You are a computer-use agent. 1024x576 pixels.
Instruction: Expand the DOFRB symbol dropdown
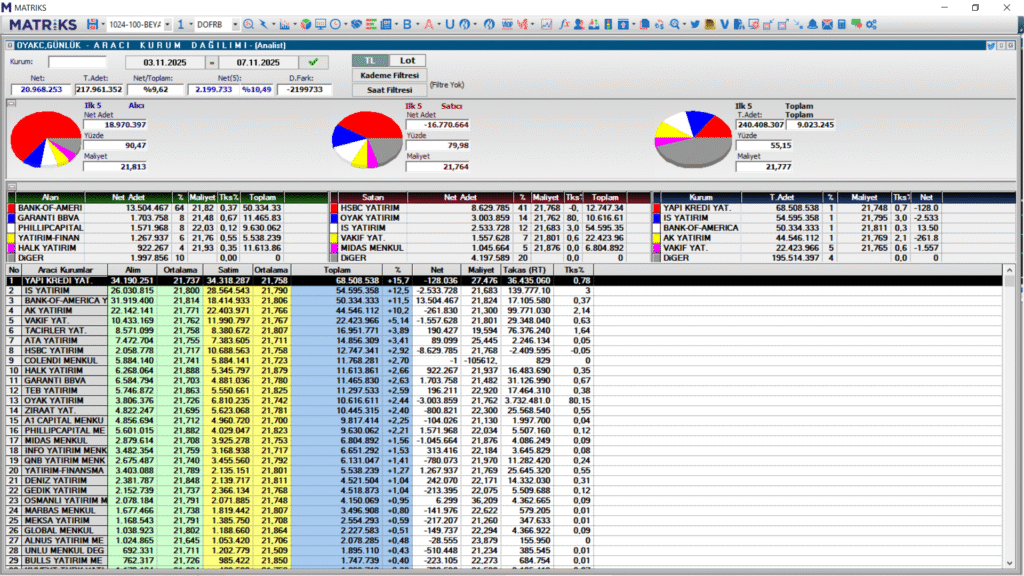click(x=234, y=23)
